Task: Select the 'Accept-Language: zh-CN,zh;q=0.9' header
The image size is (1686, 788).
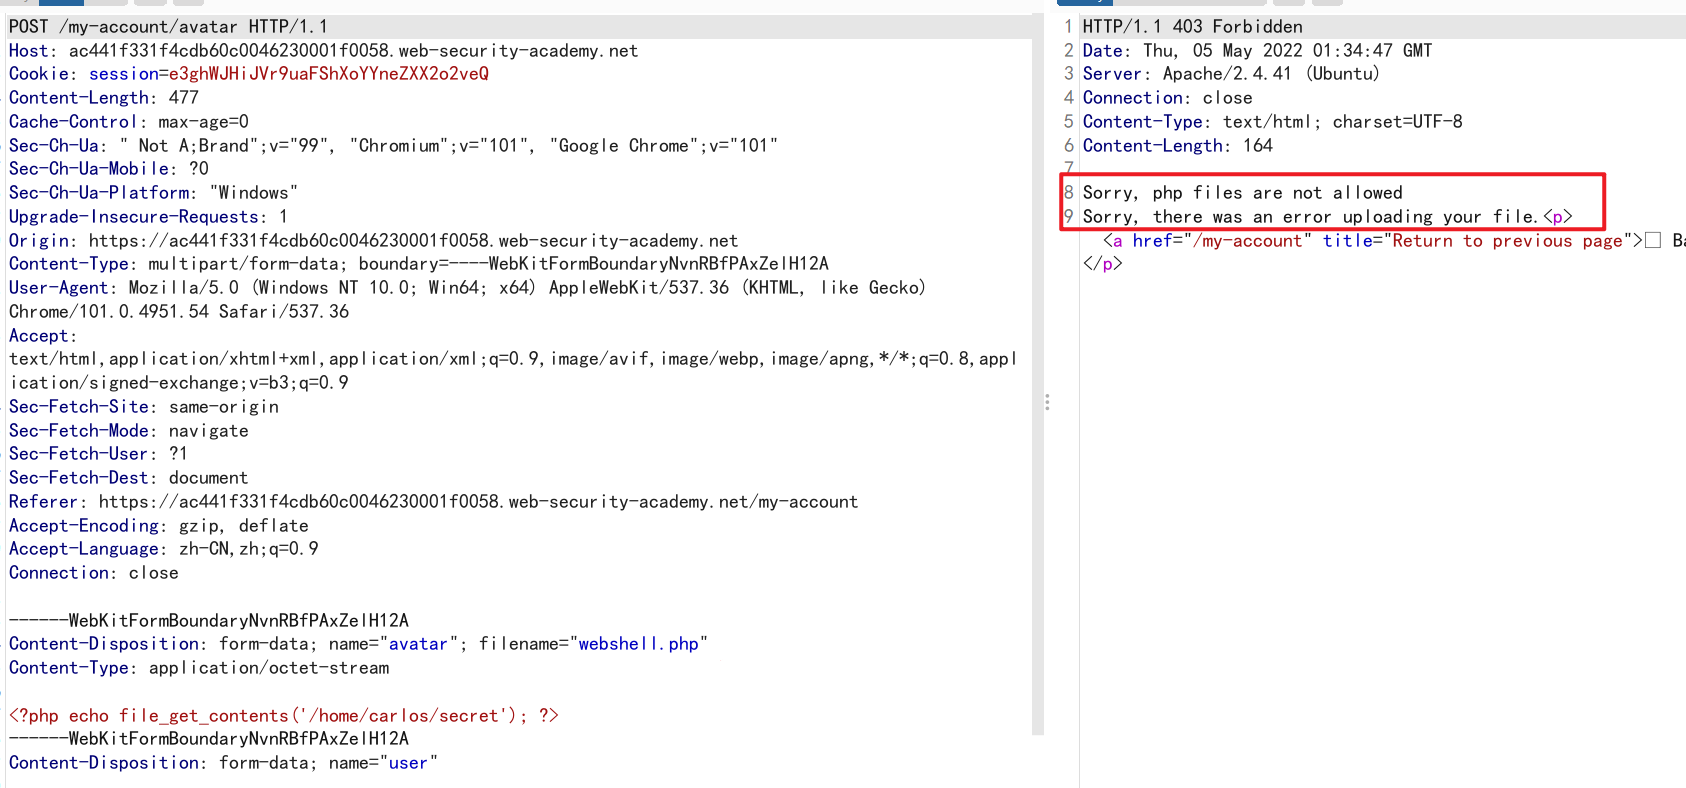Action: pyautogui.click(x=164, y=549)
